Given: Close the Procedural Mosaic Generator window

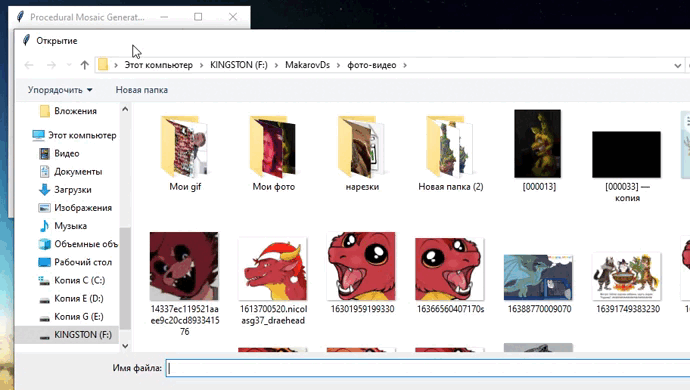Looking at the screenshot, I should pyautogui.click(x=233, y=17).
